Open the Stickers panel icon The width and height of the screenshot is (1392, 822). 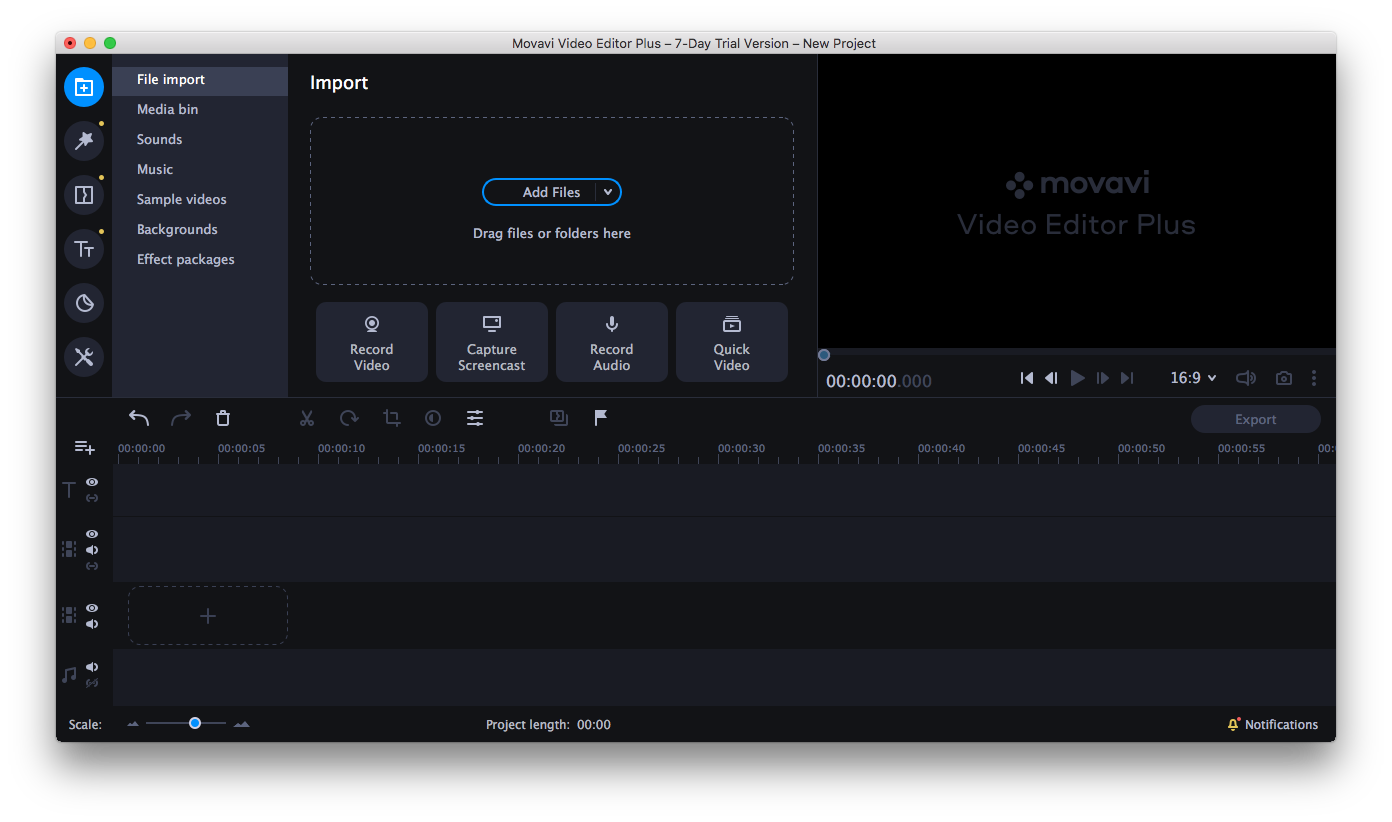pyautogui.click(x=84, y=303)
